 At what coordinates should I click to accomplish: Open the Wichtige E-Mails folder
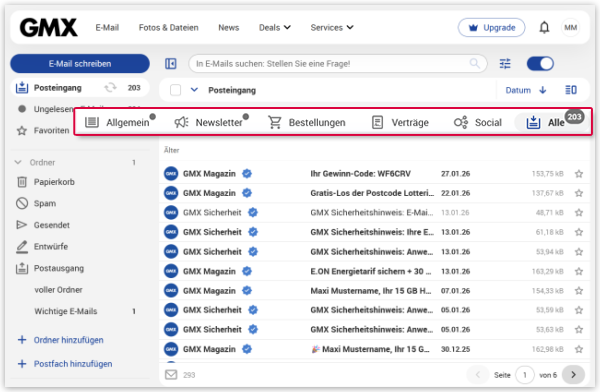point(65,311)
